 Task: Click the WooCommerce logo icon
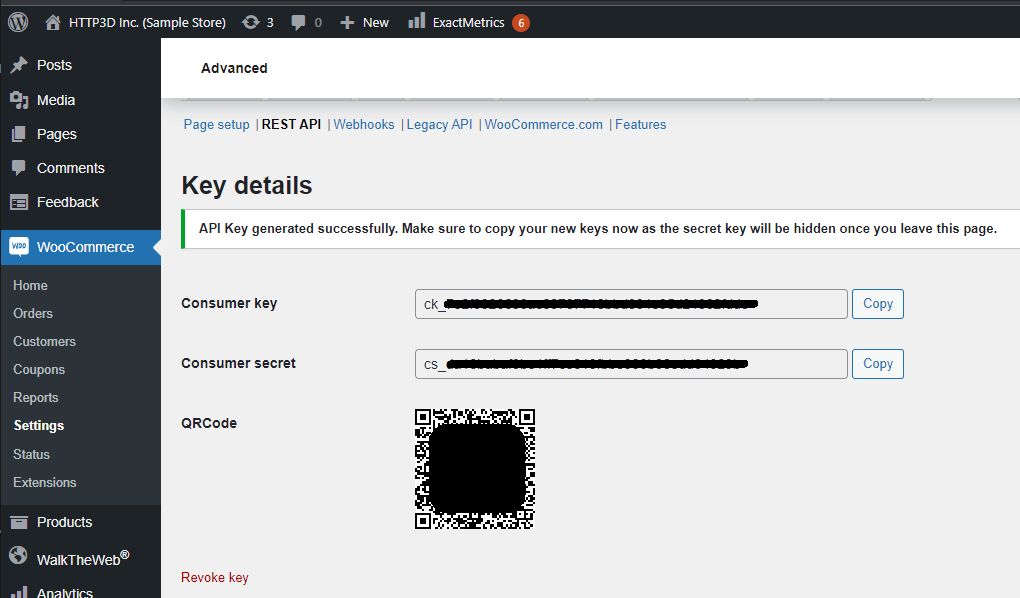tap(19, 246)
